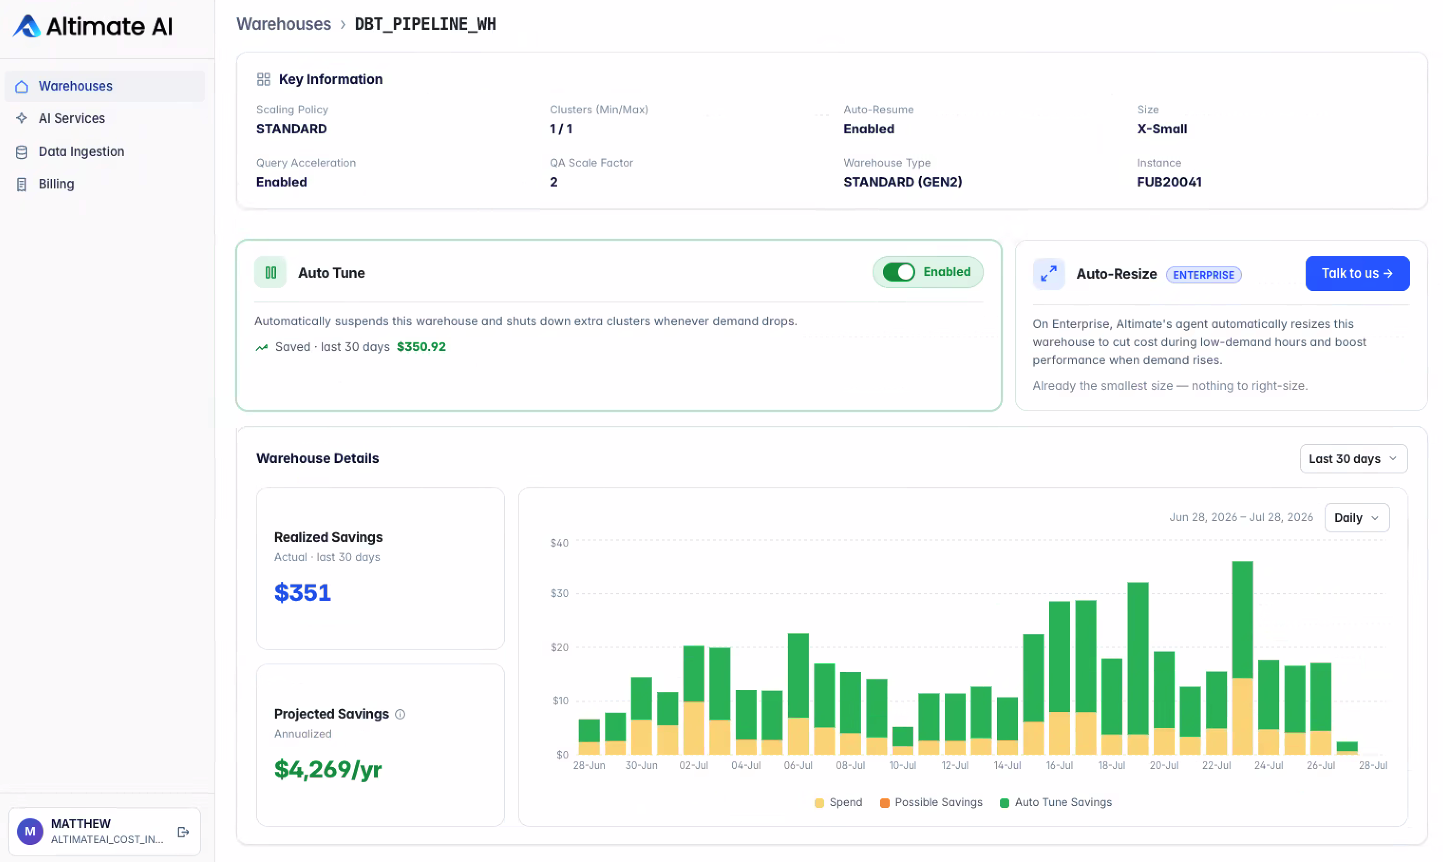This screenshot has height=862, width=1443.
Task: Click the MATTHEW account name
Action: coord(81,824)
